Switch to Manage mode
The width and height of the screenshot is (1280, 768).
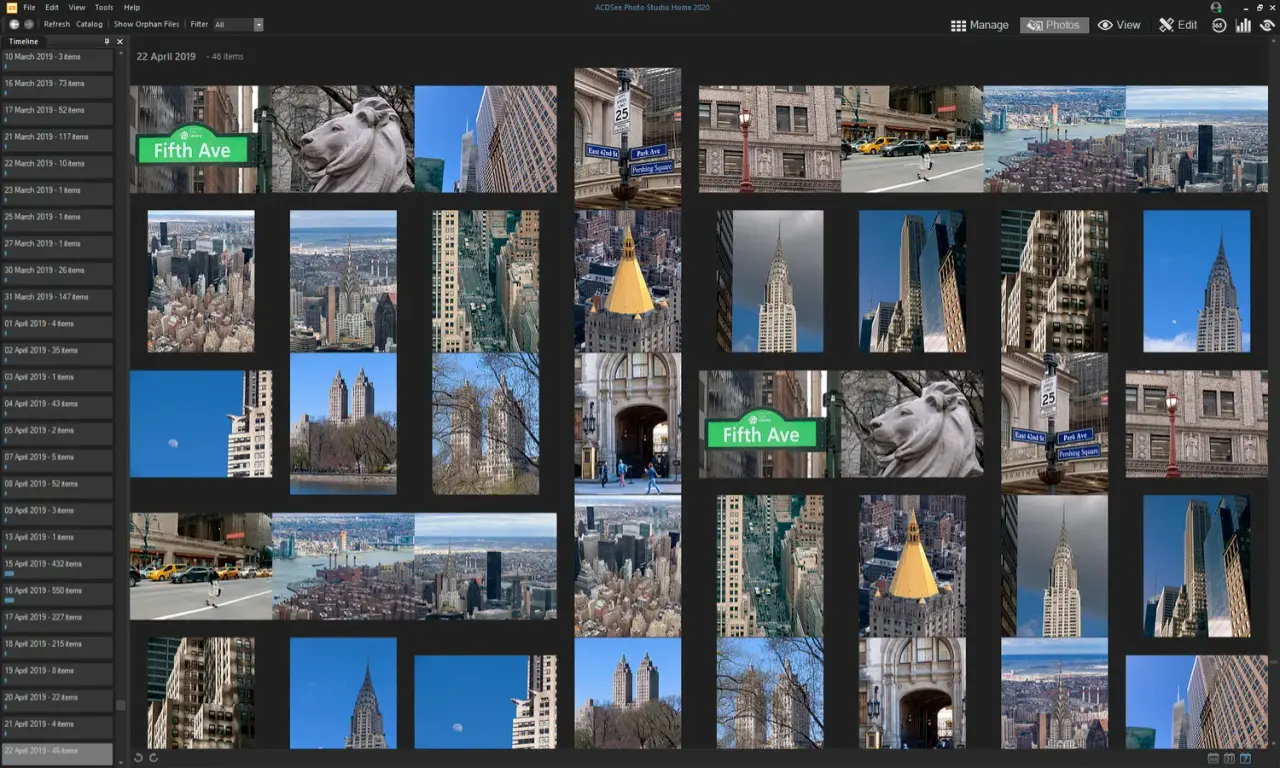pyautogui.click(x=979, y=25)
